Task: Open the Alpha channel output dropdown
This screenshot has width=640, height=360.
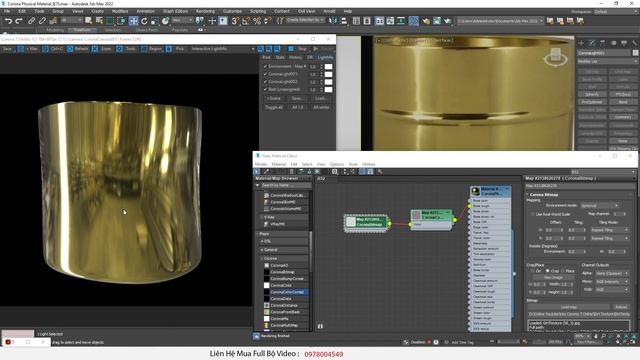Action: (x=611, y=273)
